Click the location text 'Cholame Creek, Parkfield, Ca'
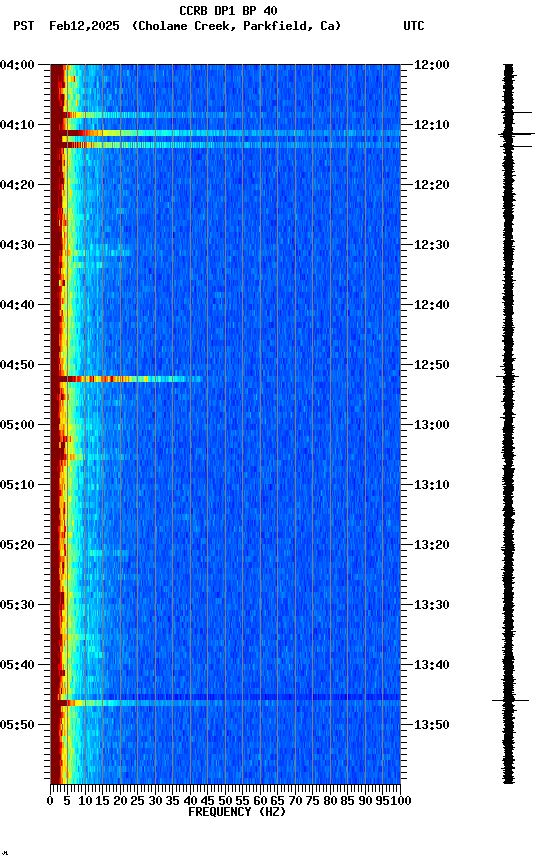The width and height of the screenshot is (552, 864). (236, 26)
